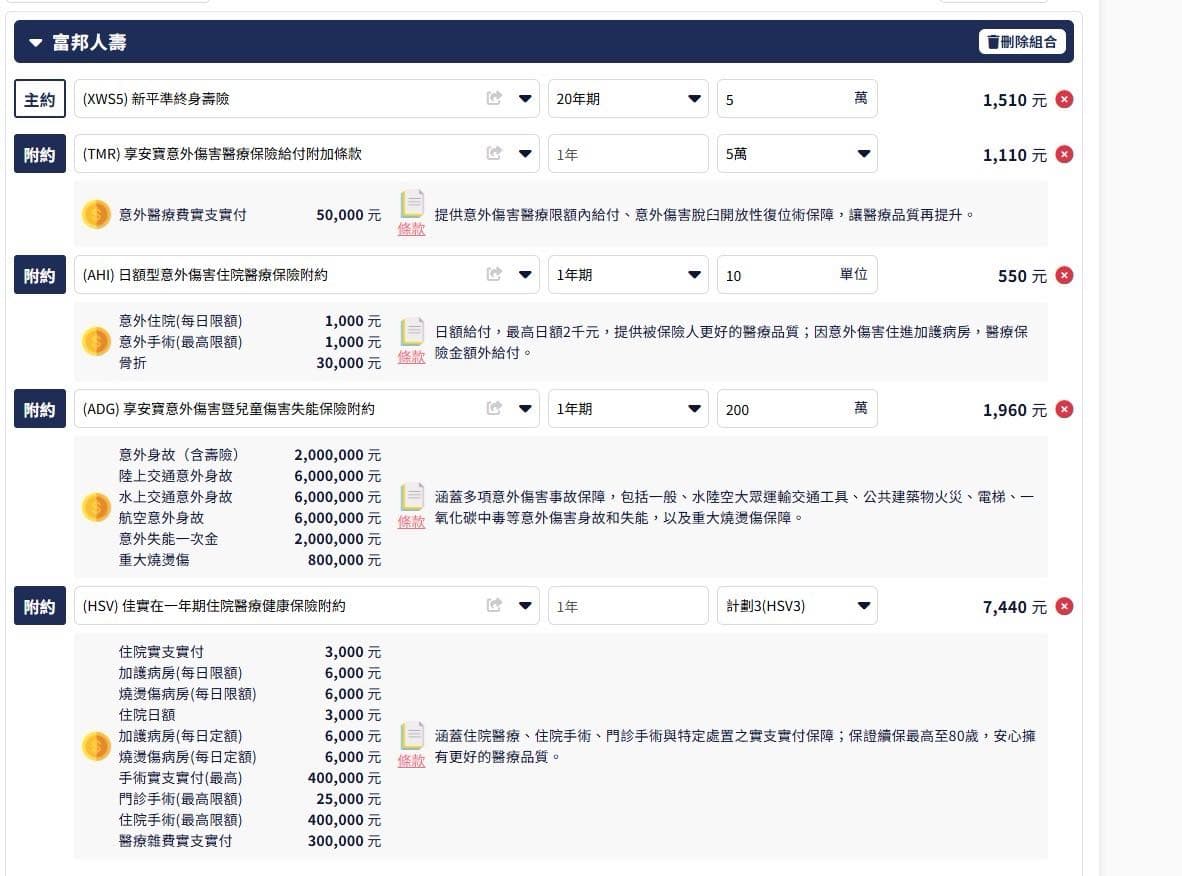The width and height of the screenshot is (1182, 876).
Task: Expand the XWS5 product dropdown
Action: tap(525, 99)
